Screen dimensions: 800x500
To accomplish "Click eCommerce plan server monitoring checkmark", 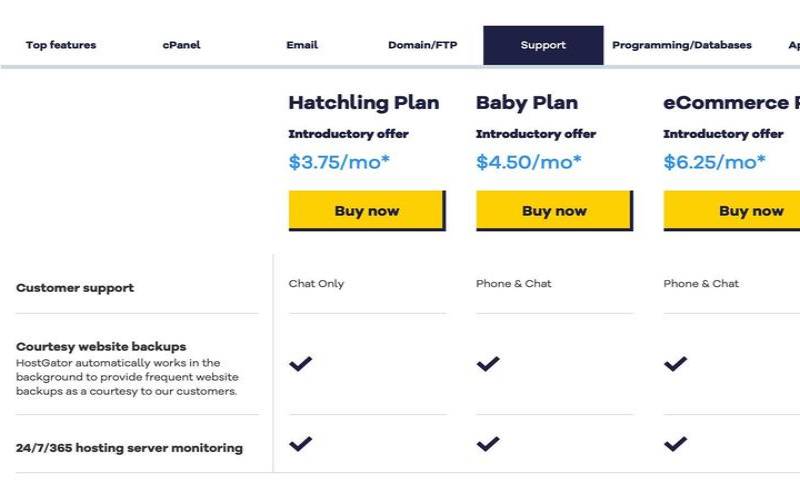I will click(675, 444).
